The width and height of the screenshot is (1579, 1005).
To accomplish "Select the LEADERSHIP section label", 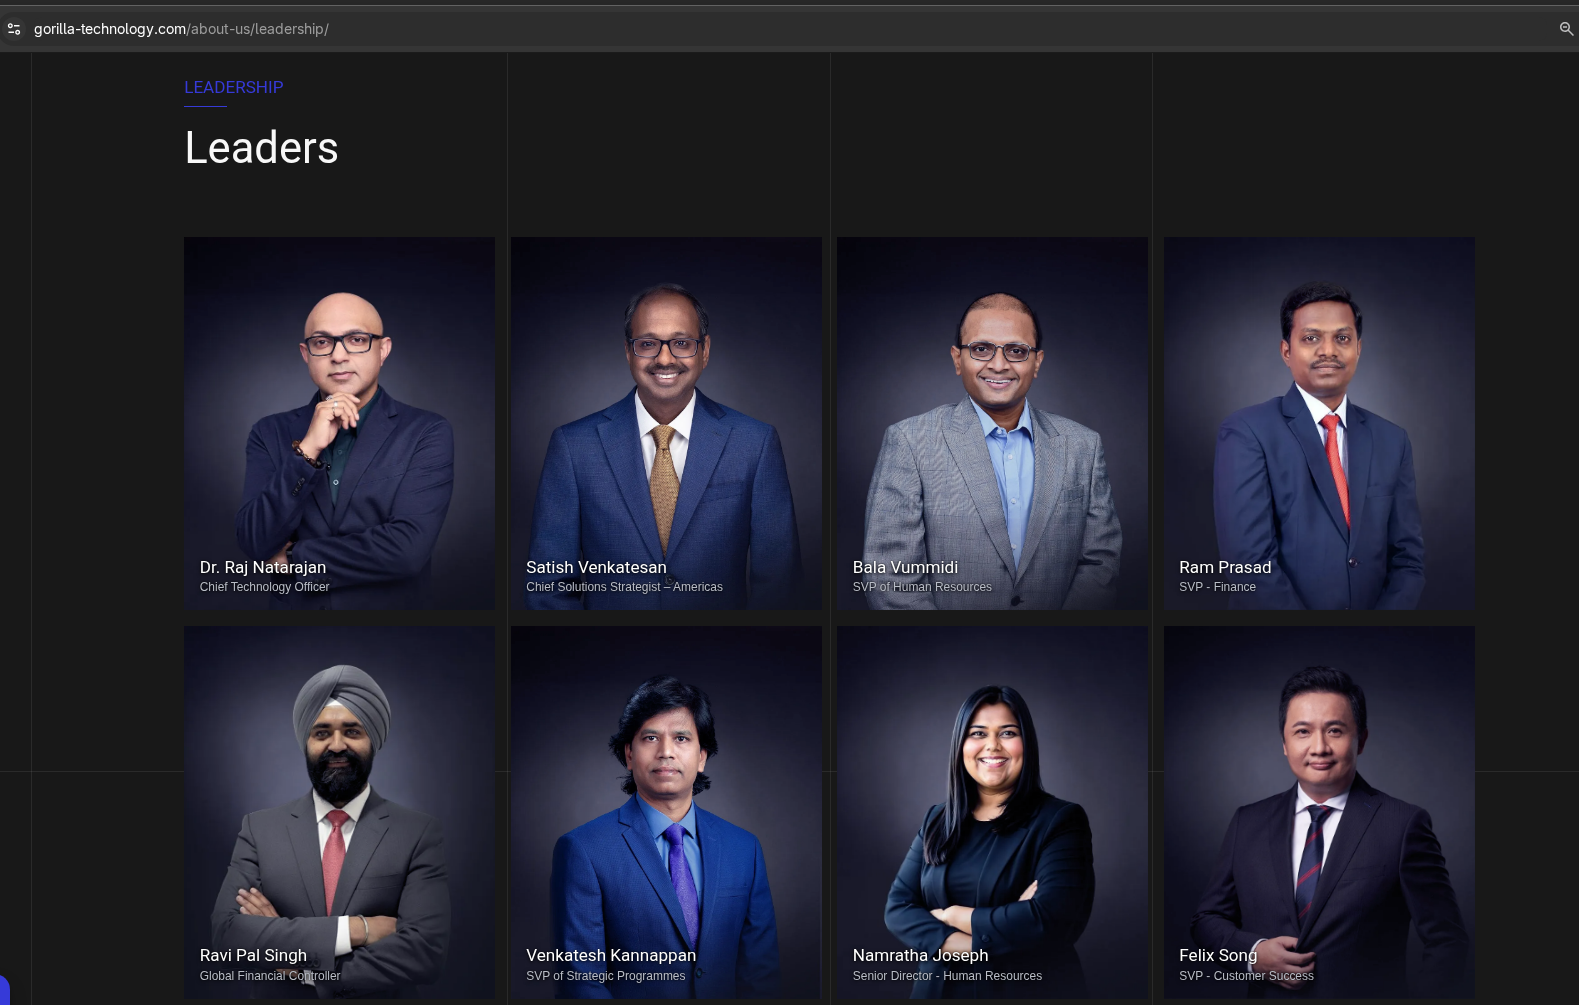I will pyautogui.click(x=233, y=87).
